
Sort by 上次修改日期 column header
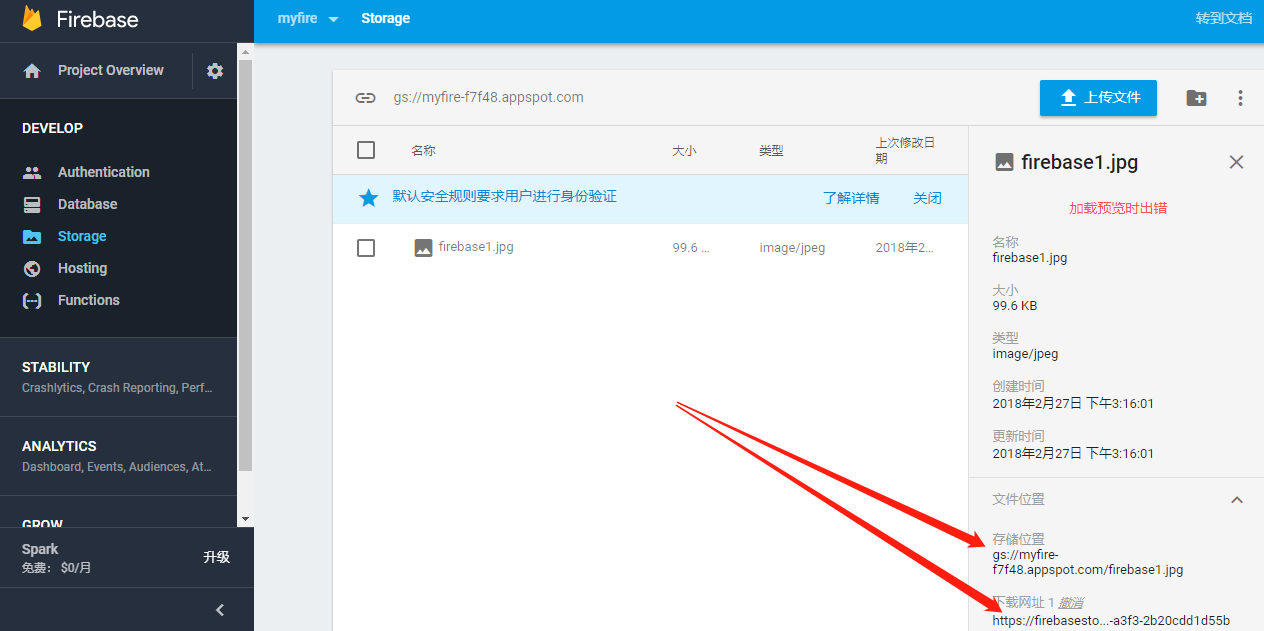point(905,151)
